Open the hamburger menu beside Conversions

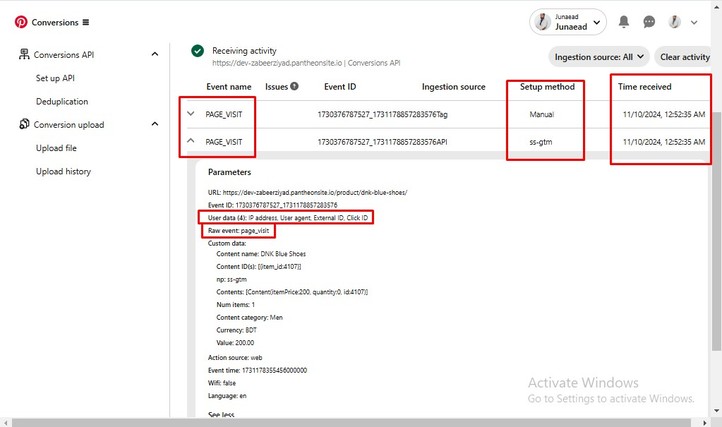86,22
